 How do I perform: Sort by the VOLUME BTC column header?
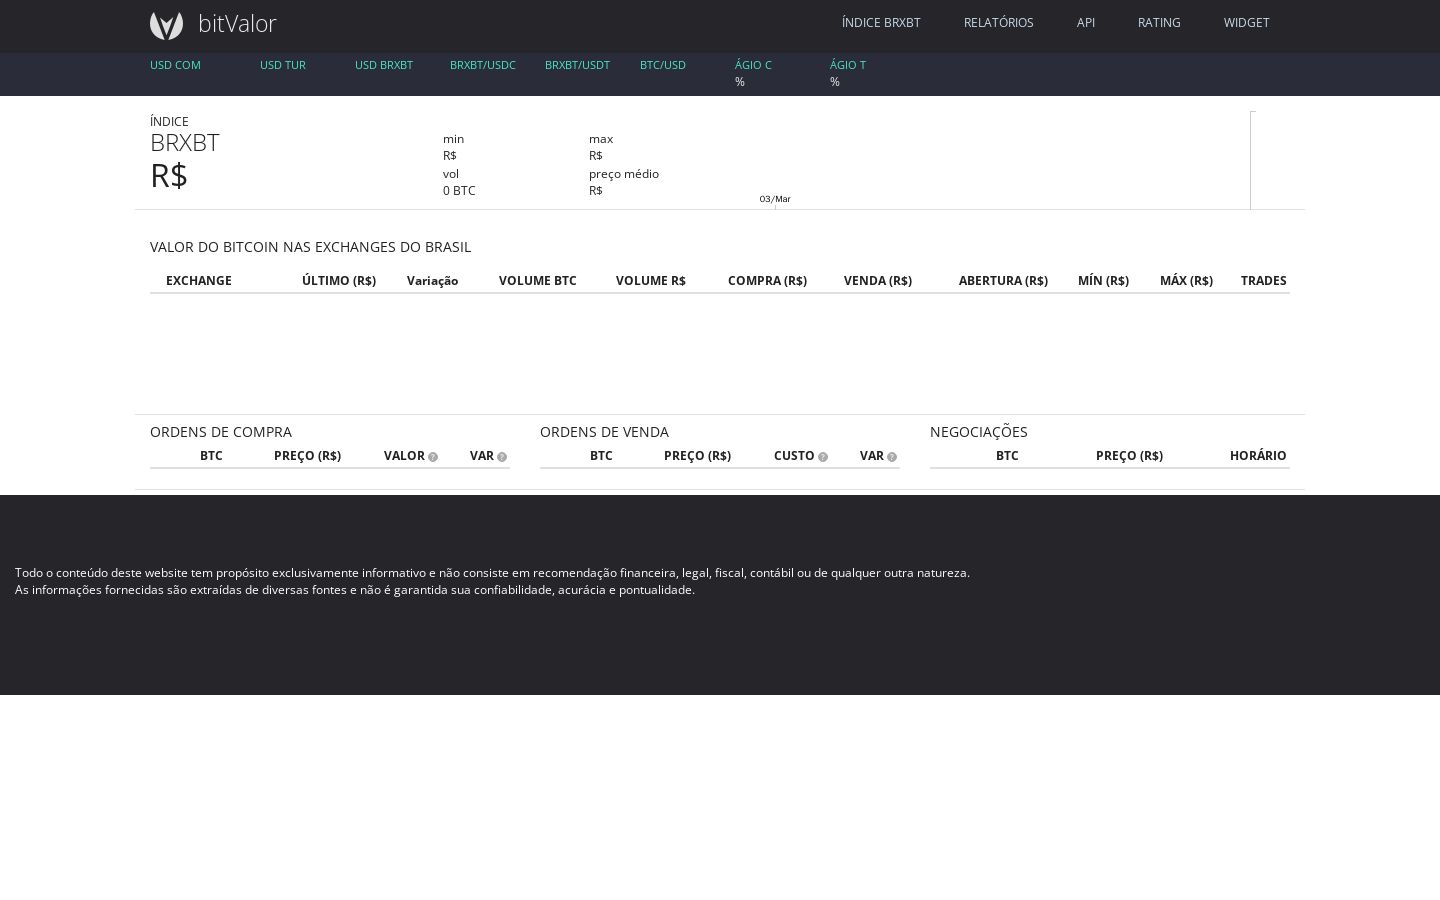click(538, 281)
